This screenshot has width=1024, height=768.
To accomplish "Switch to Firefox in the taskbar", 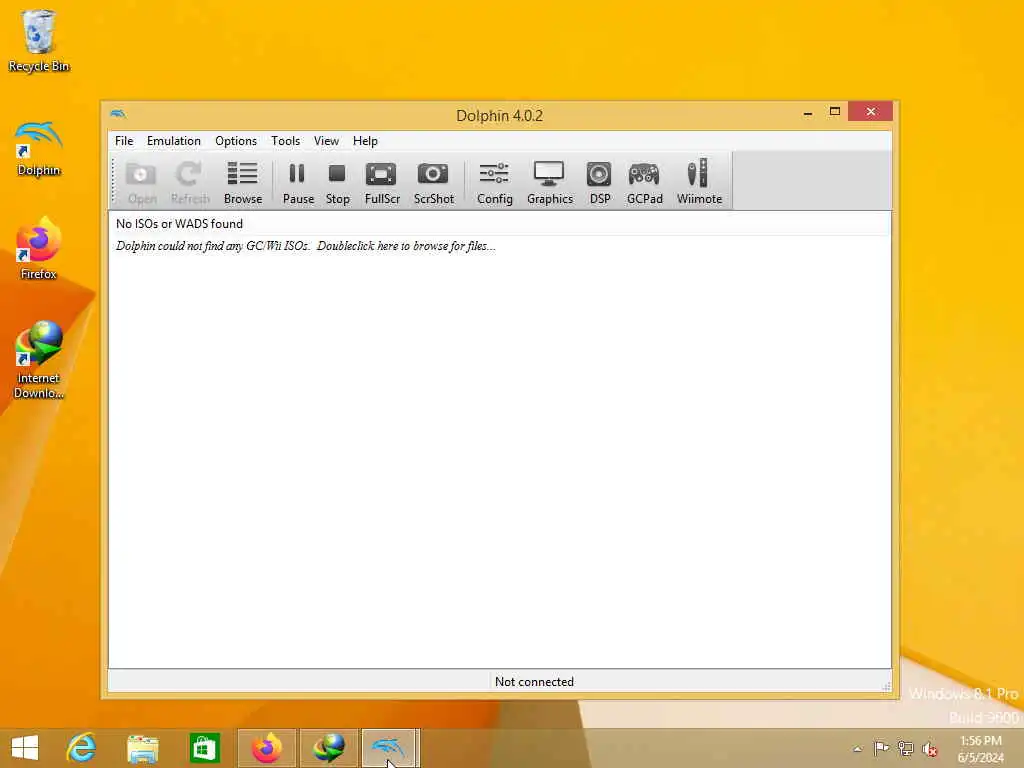I will coord(266,748).
